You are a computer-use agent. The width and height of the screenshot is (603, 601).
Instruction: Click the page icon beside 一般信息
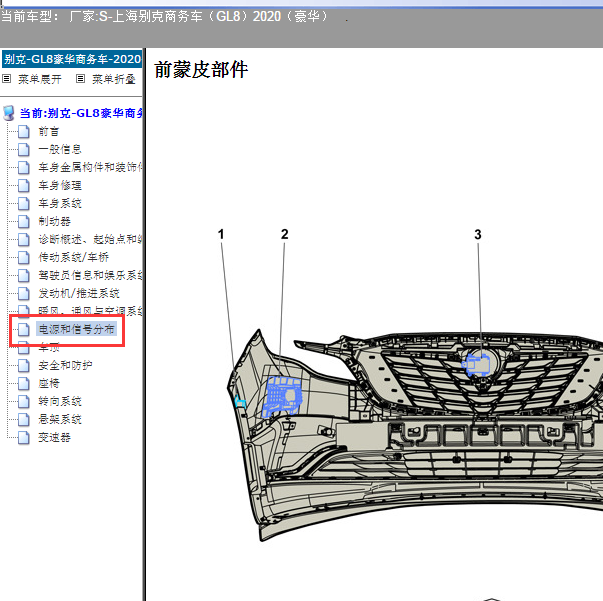(x=24, y=150)
